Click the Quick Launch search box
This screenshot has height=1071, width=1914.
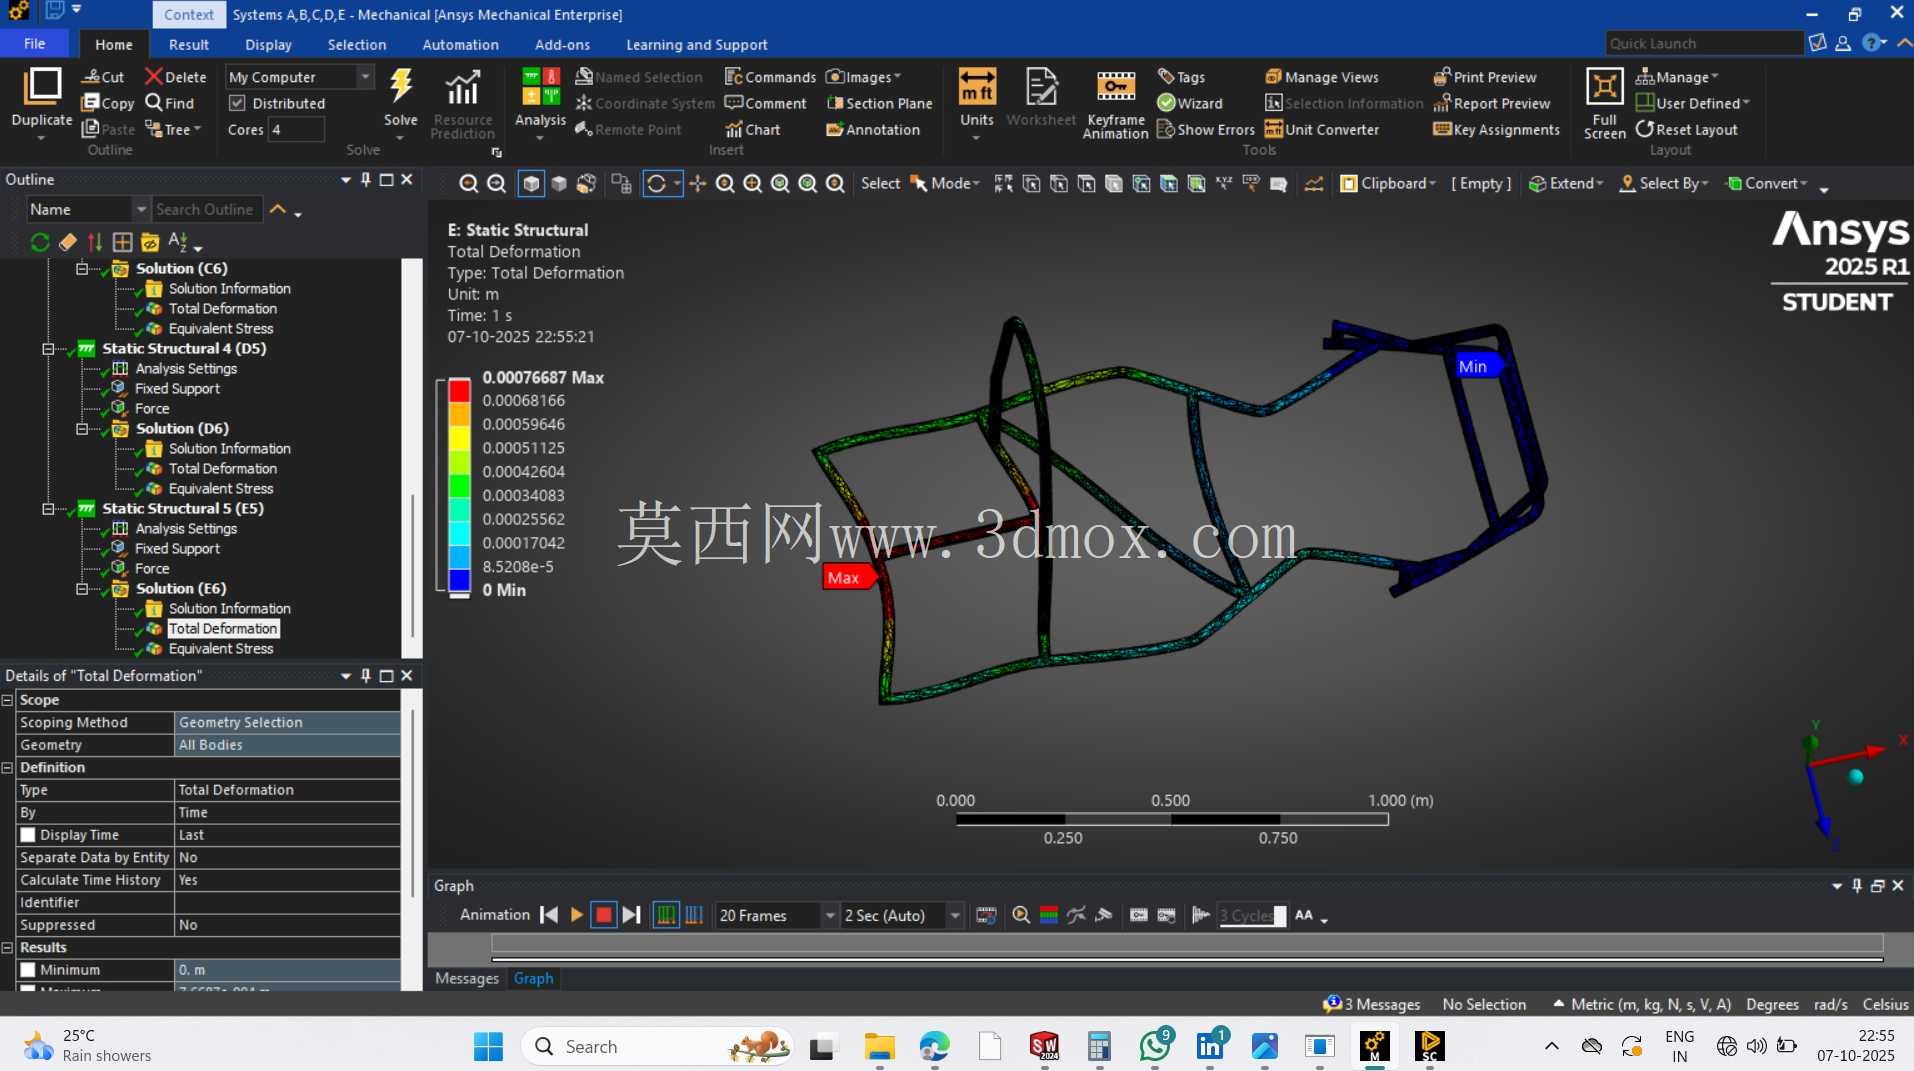click(x=1704, y=43)
